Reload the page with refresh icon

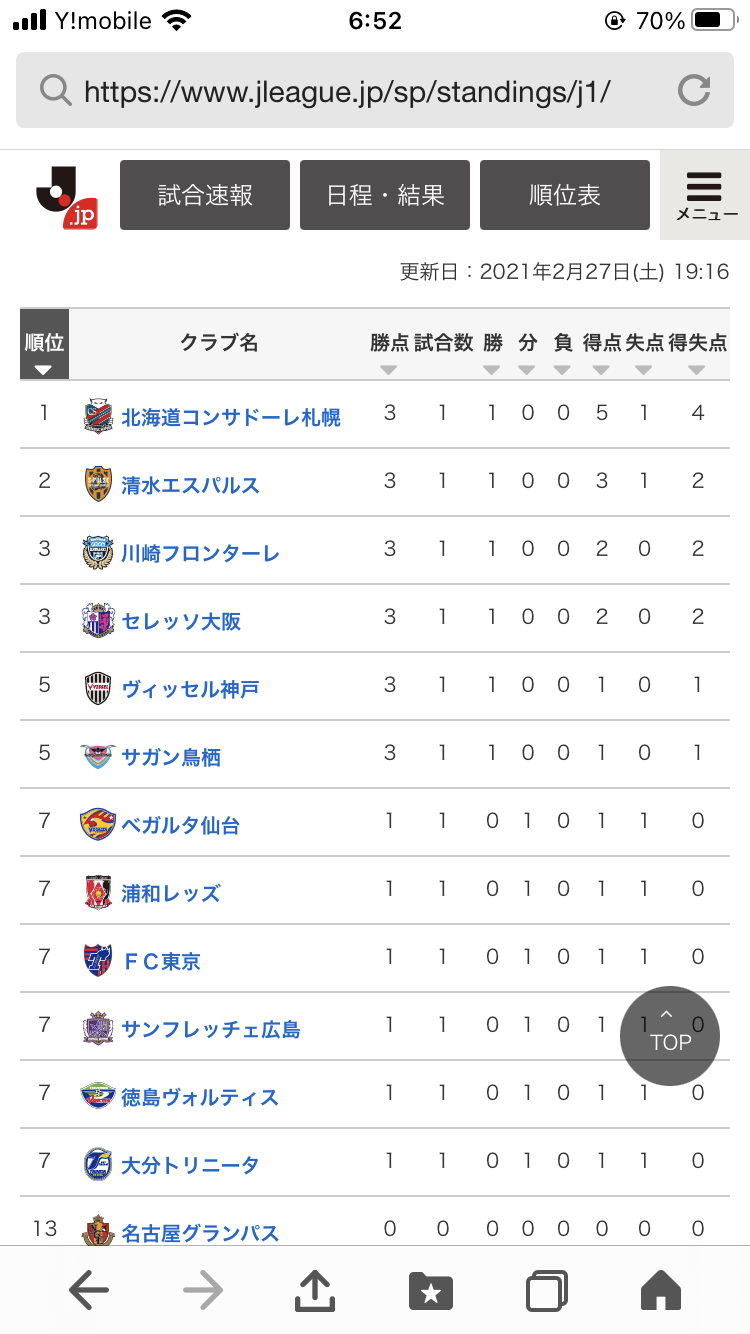pos(693,91)
